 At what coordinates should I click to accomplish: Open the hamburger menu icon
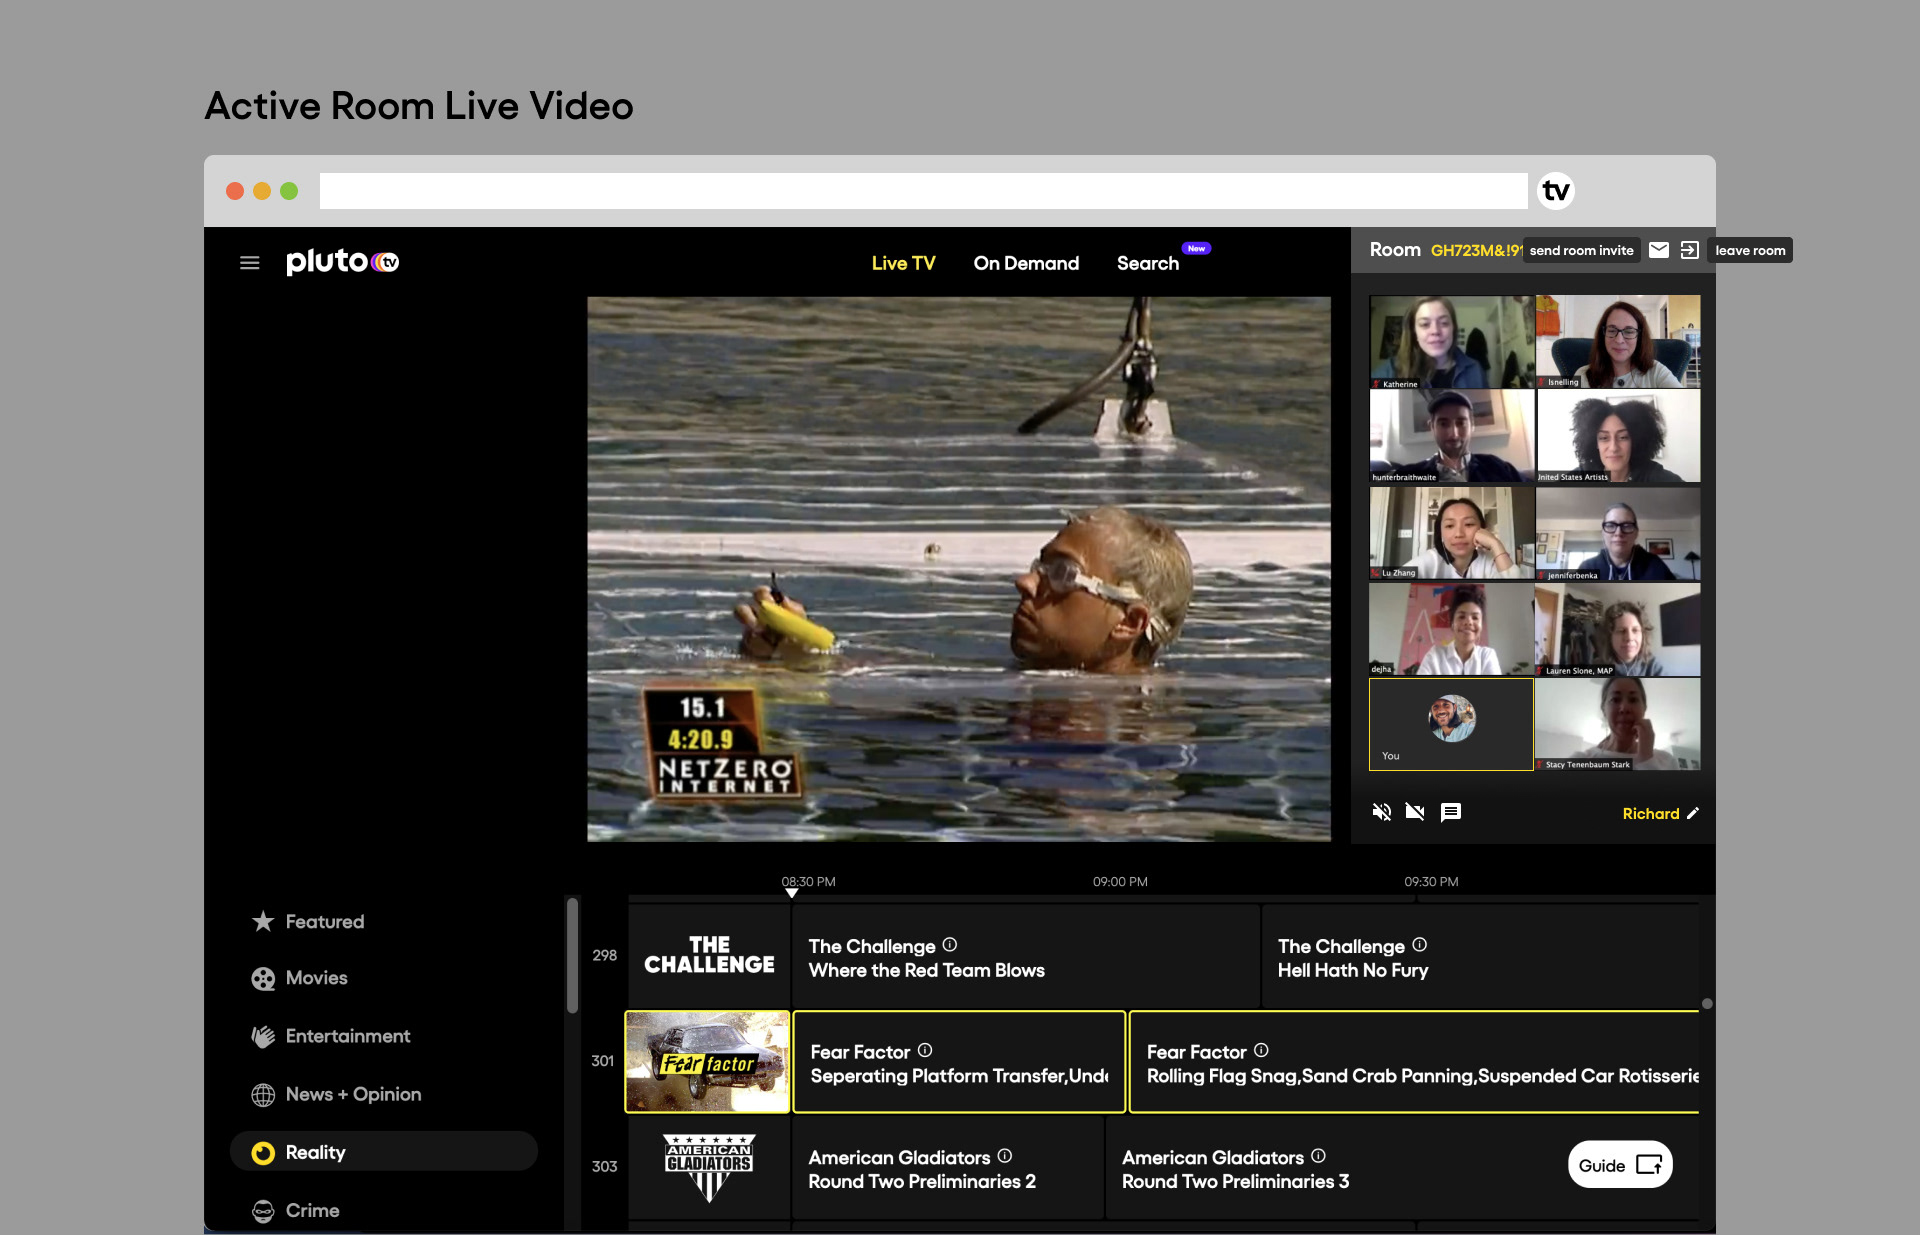pos(250,263)
